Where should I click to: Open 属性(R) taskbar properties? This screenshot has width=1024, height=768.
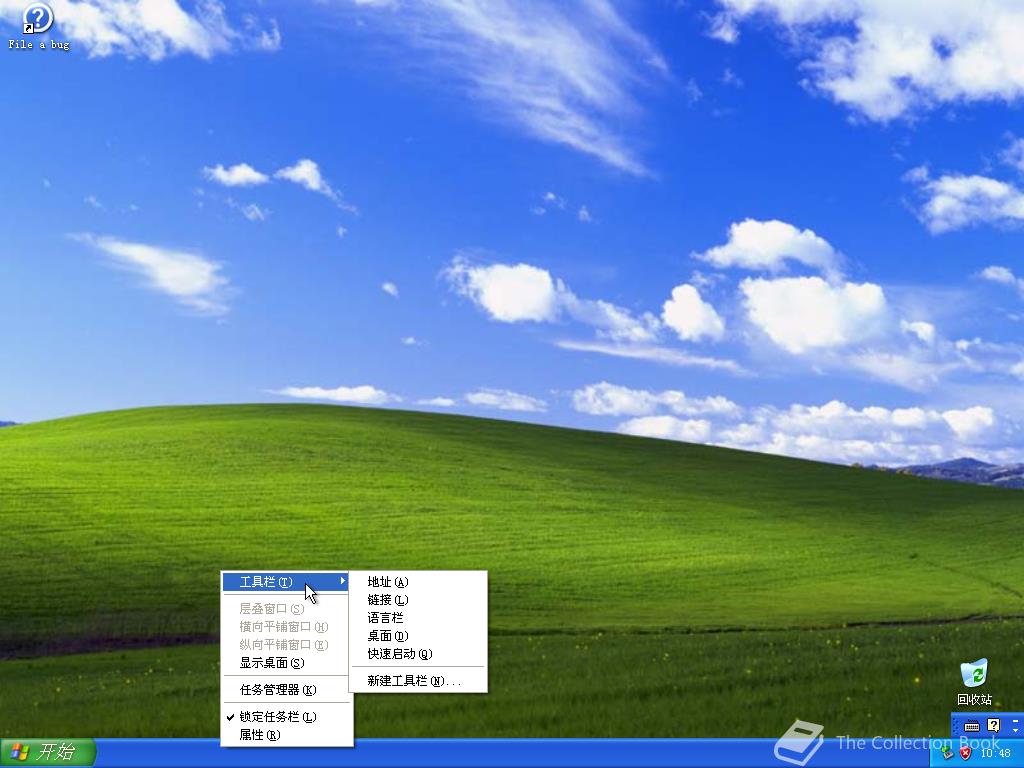pyautogui.click(x=288, y=735)
